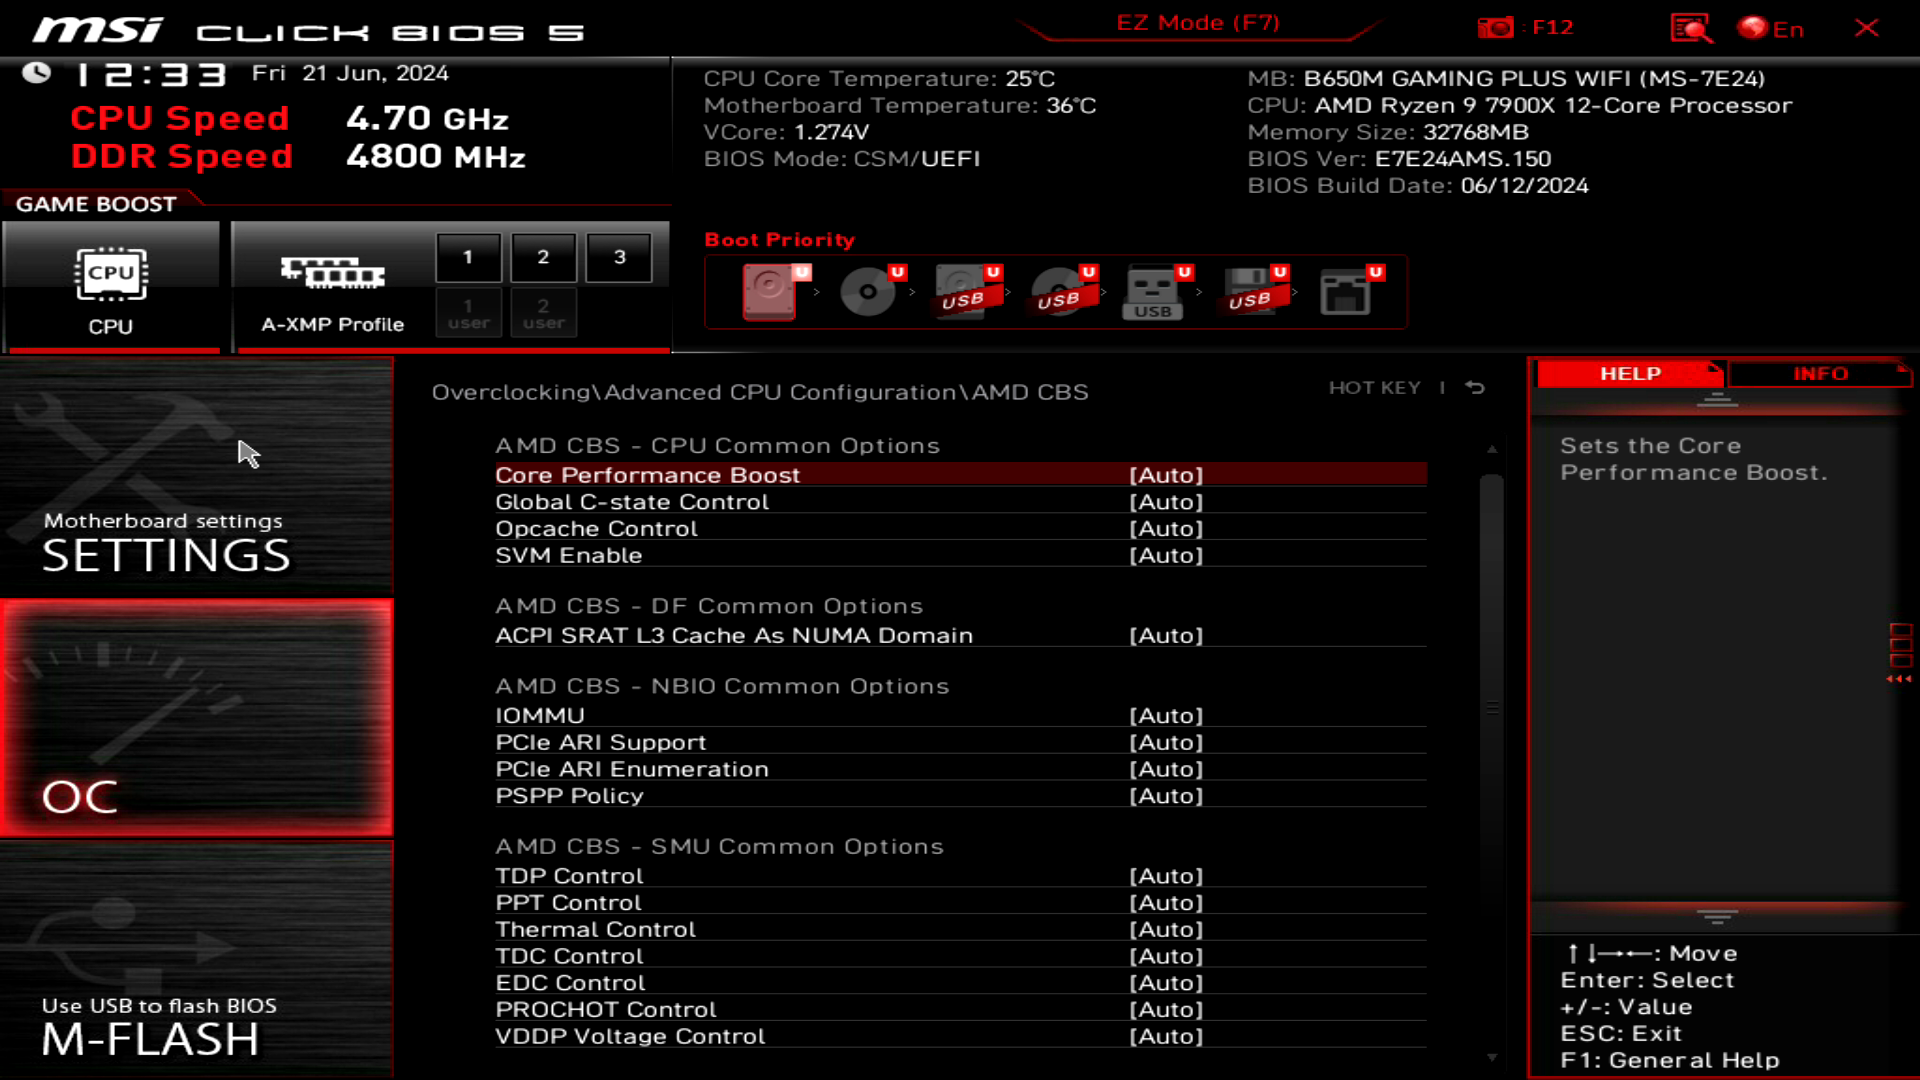This screenshot has height=1080, width=1920.
Task: Open the INFO tab
Action: tap(1819, 373)
